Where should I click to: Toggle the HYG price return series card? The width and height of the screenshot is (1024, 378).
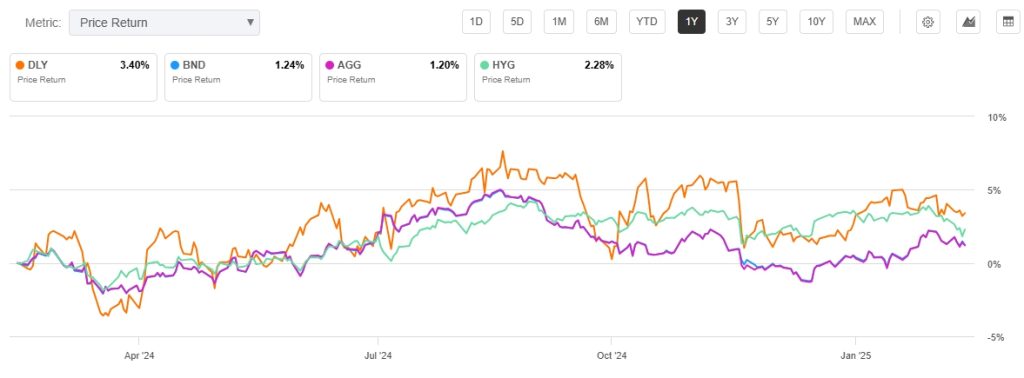(x=548, y=77)
